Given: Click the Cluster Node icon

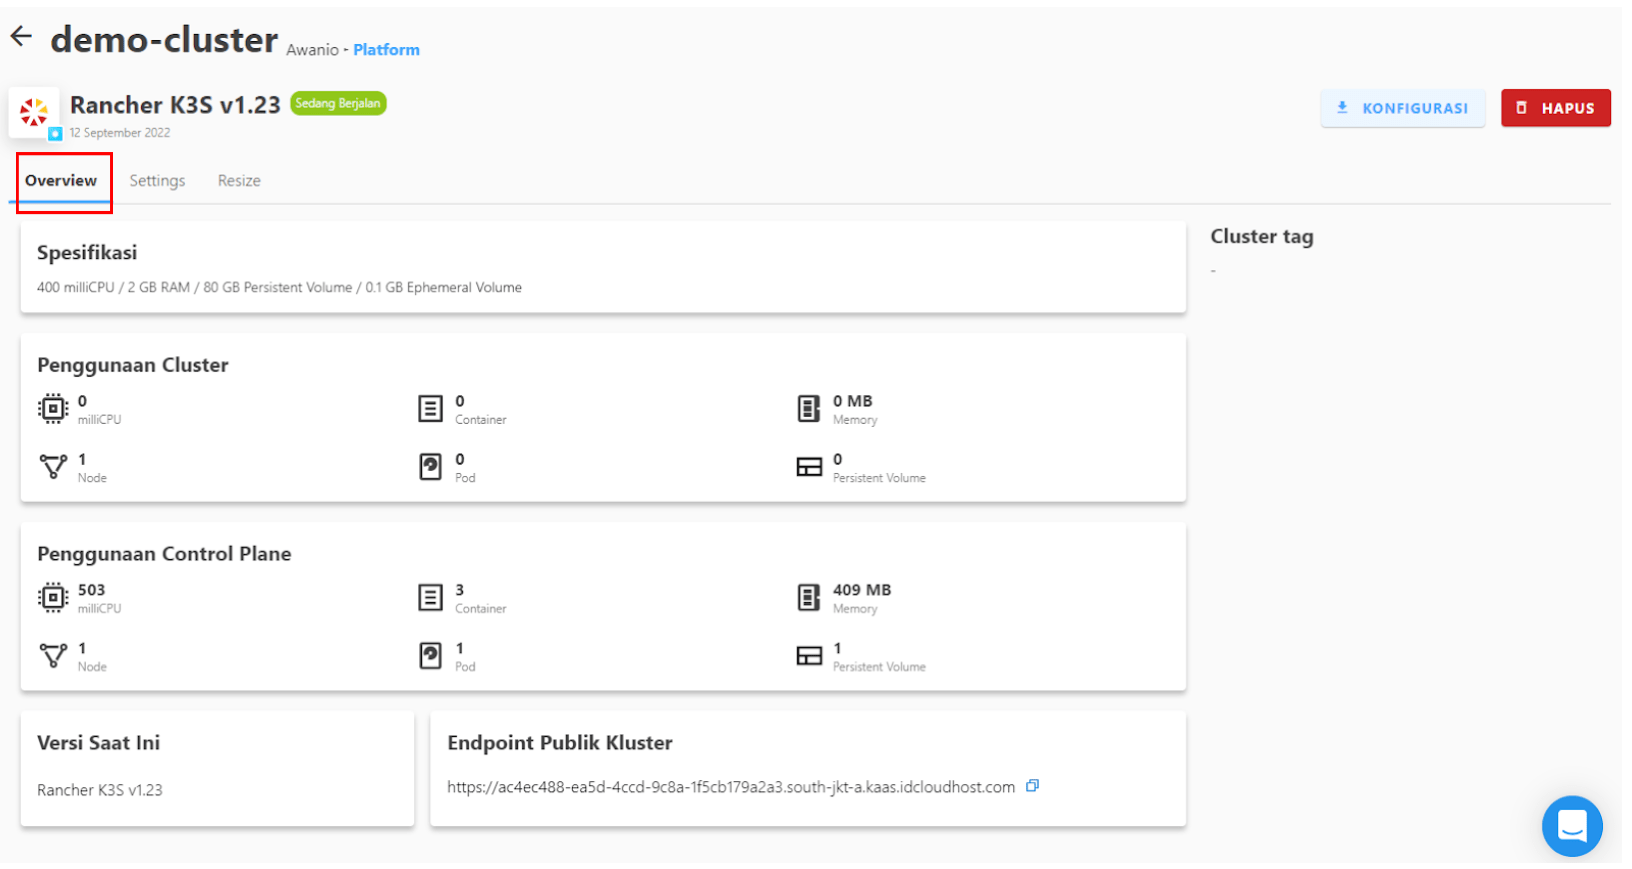Looking at the screenshot, I should pyautogui.click(x=53, y=466).
